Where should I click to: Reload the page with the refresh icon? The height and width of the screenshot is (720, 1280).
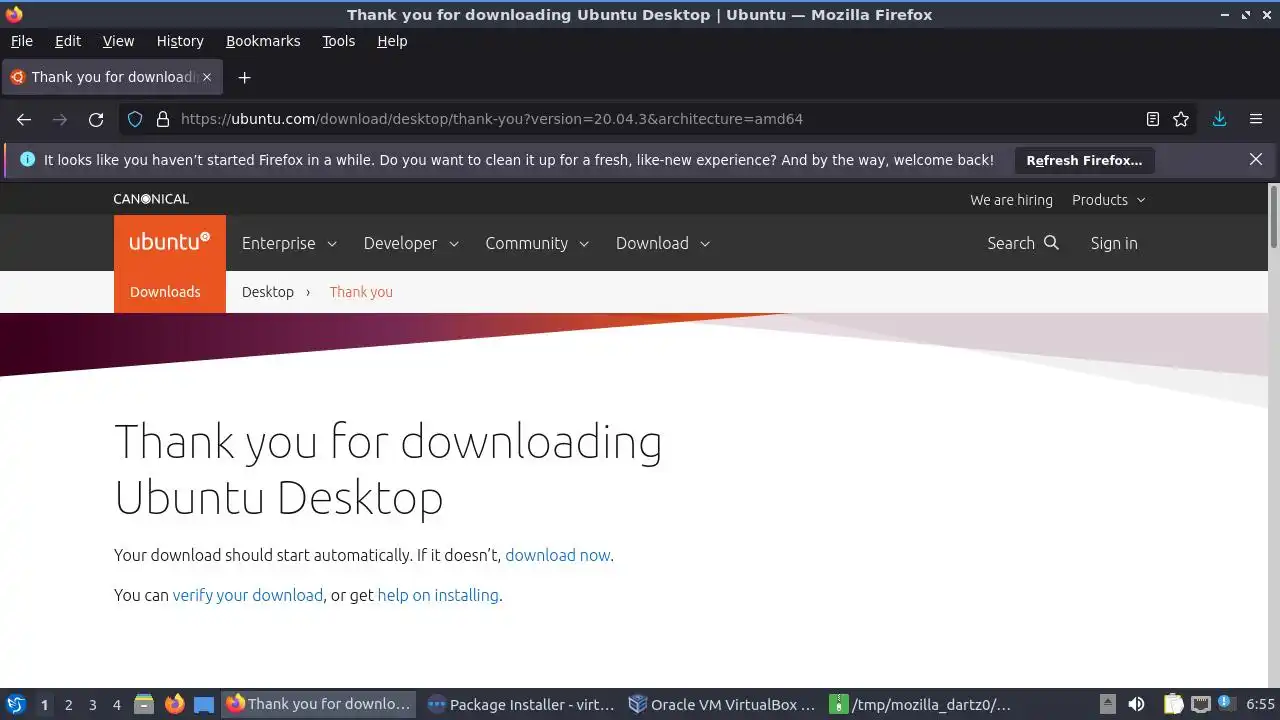(x=96, y=119)
